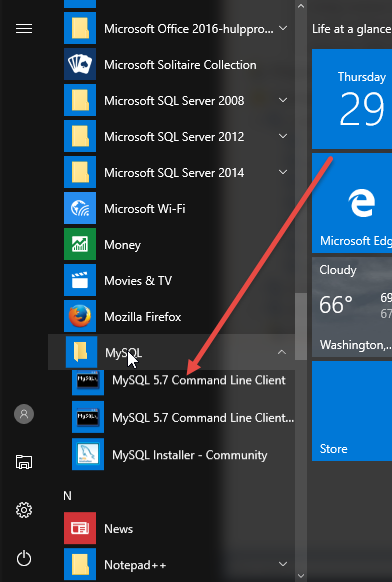Click the SQL Server 2014 folder icon
Image resolution: width=392 pixels, height=582 pixels.
80,172
